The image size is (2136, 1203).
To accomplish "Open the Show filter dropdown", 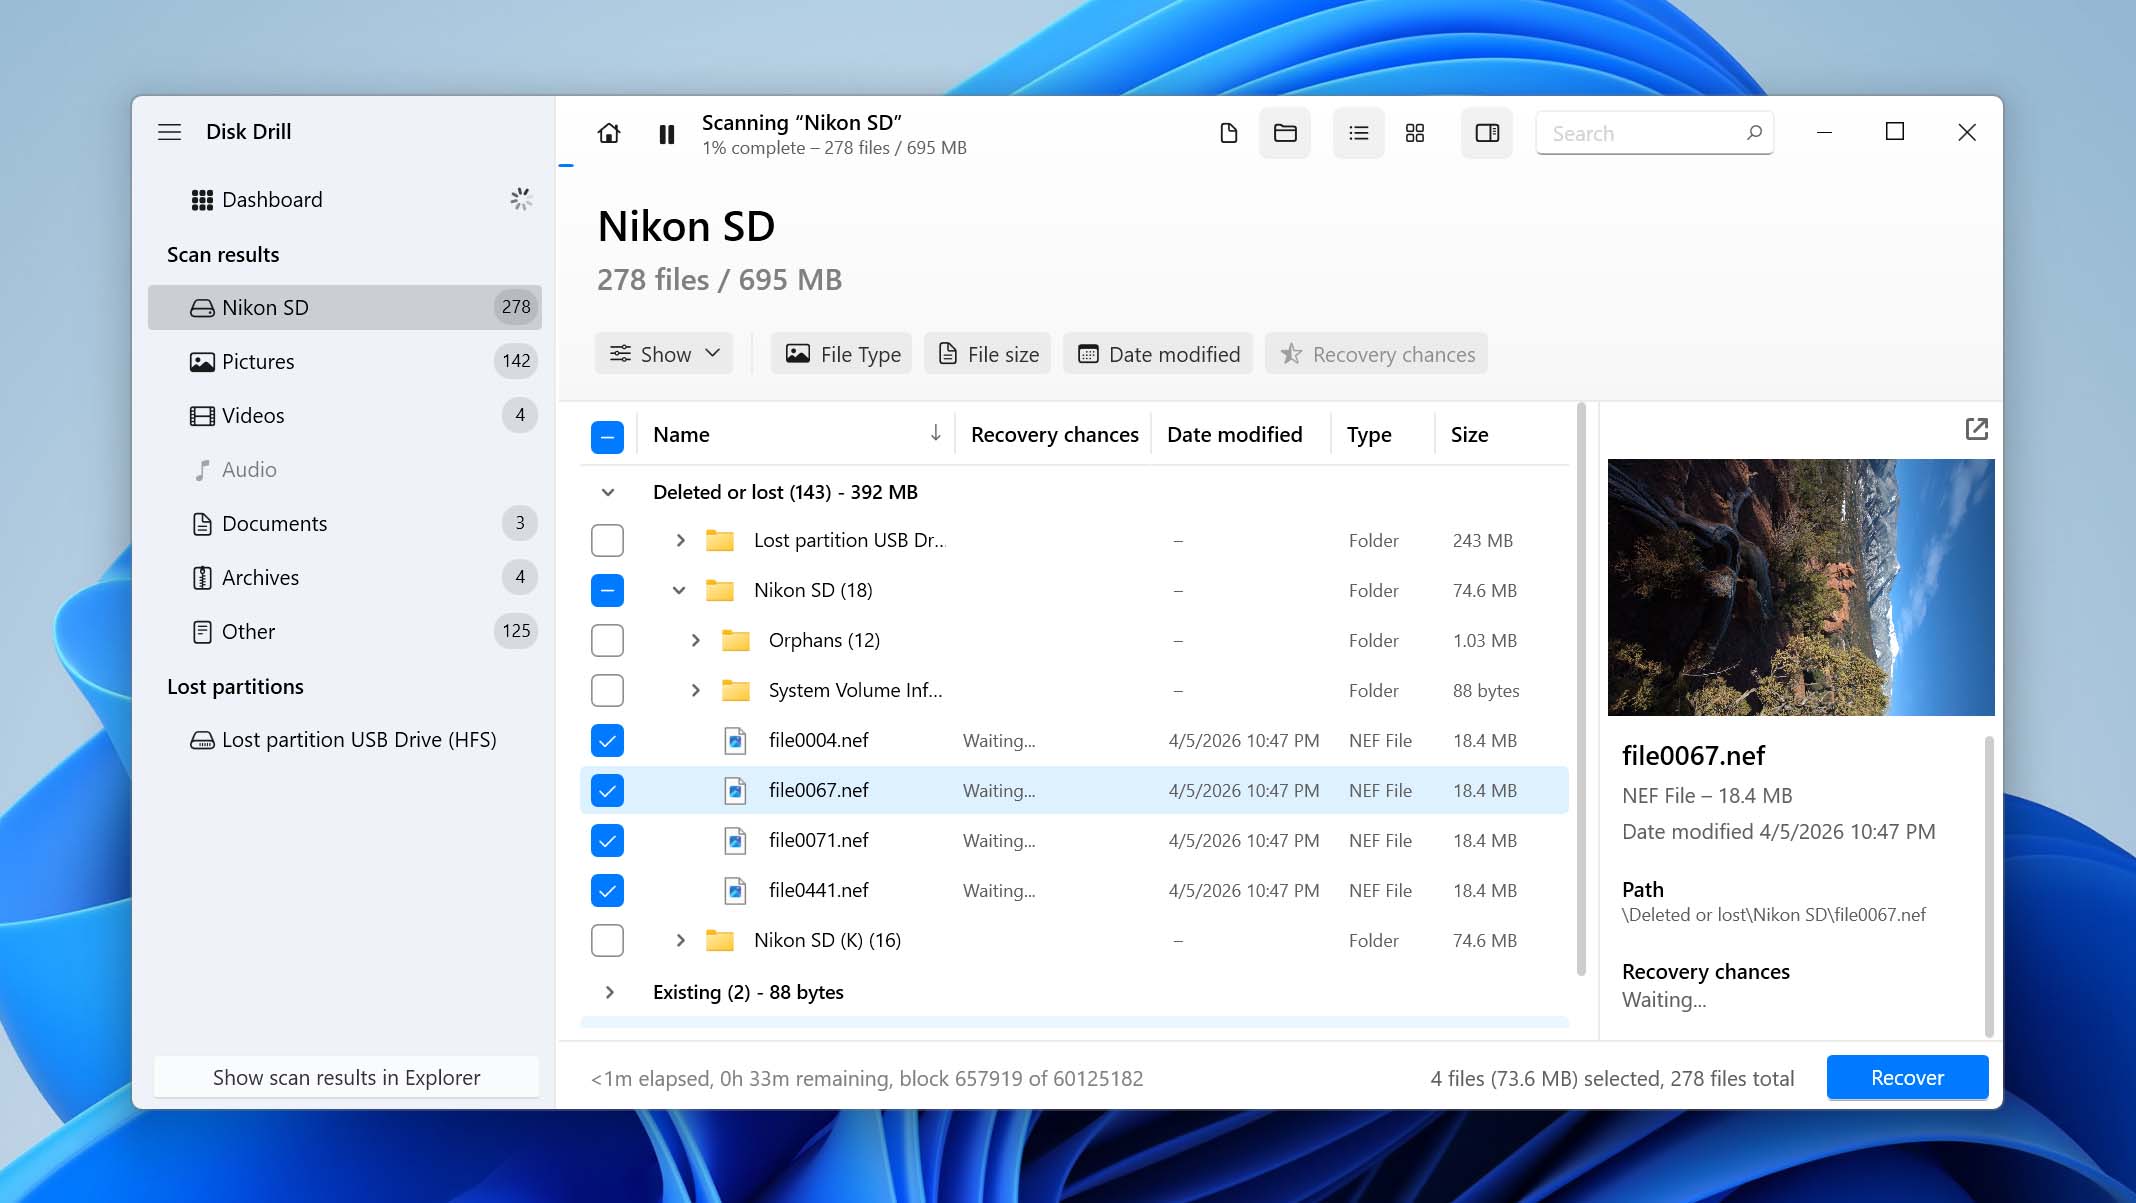I will point(663,353).
